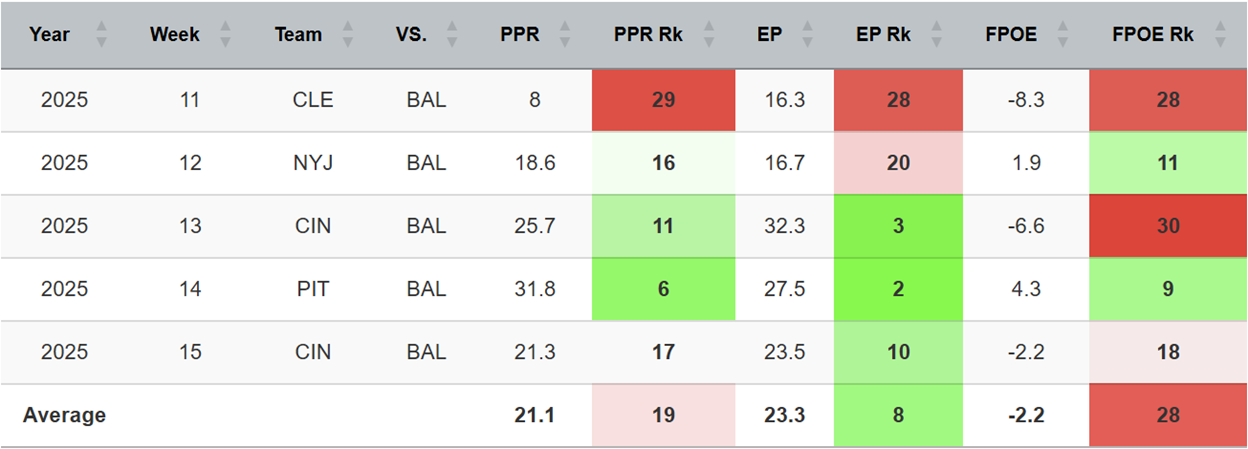The width and height of the screenshot is (1248, 449).
Task: Click the PPR column header text
Action: [520, 35]
